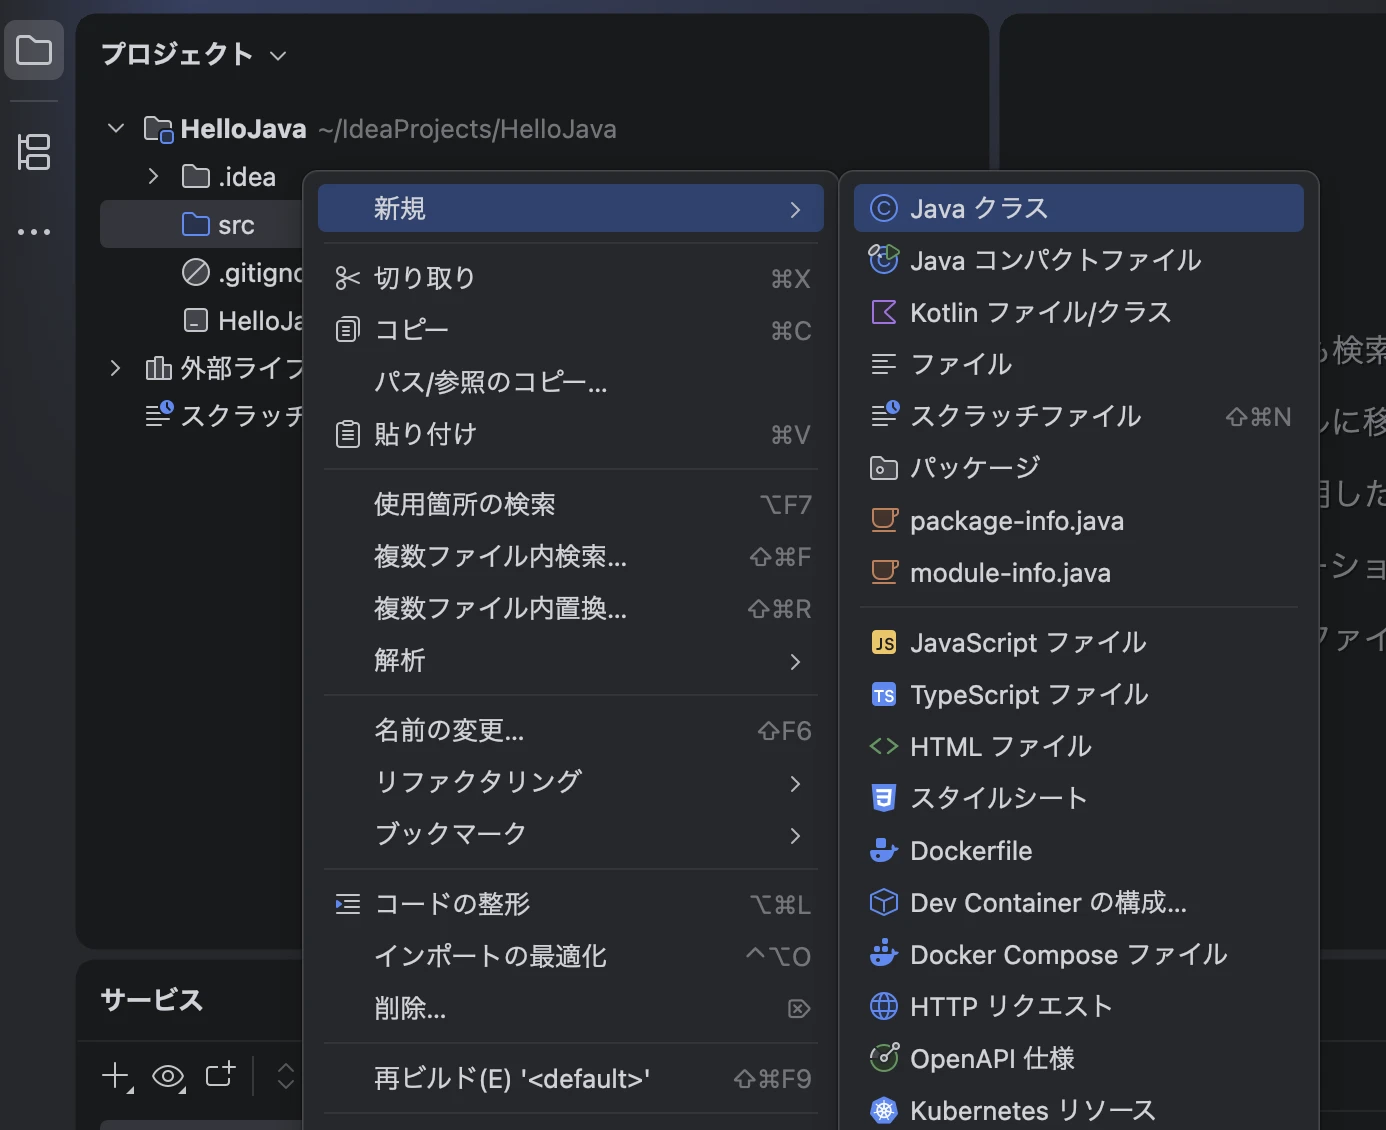Click the scissors icon beside 切り取り

tap(347, 278)
